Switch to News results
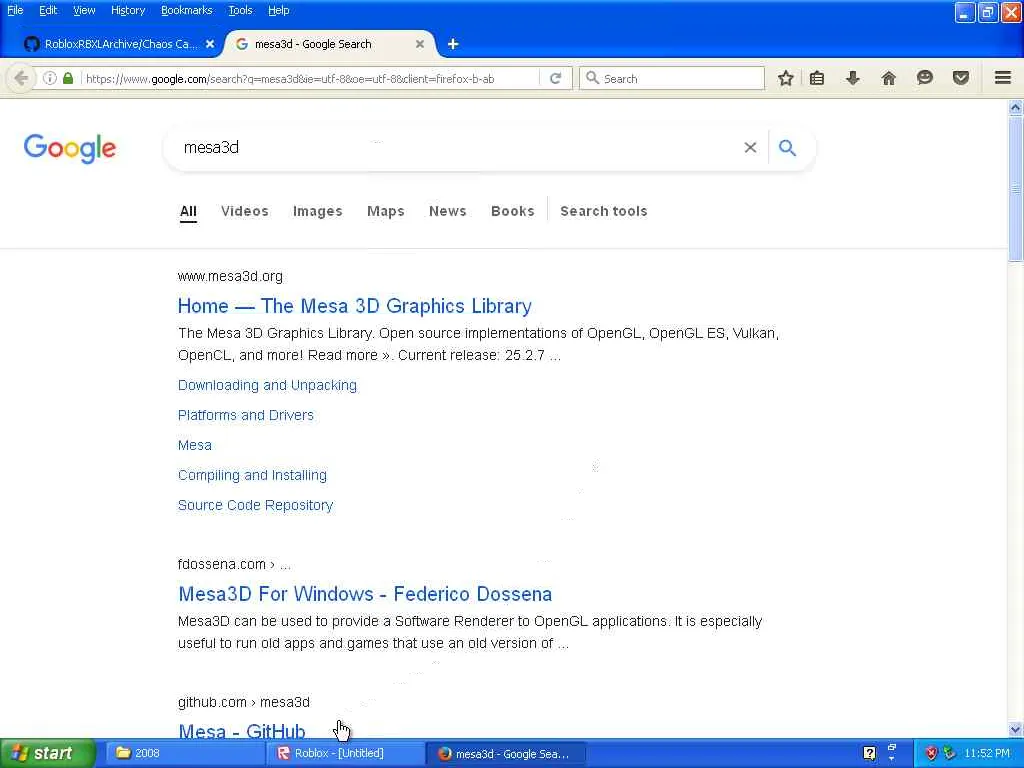The image size is (1024, 768). pos(447,211)
